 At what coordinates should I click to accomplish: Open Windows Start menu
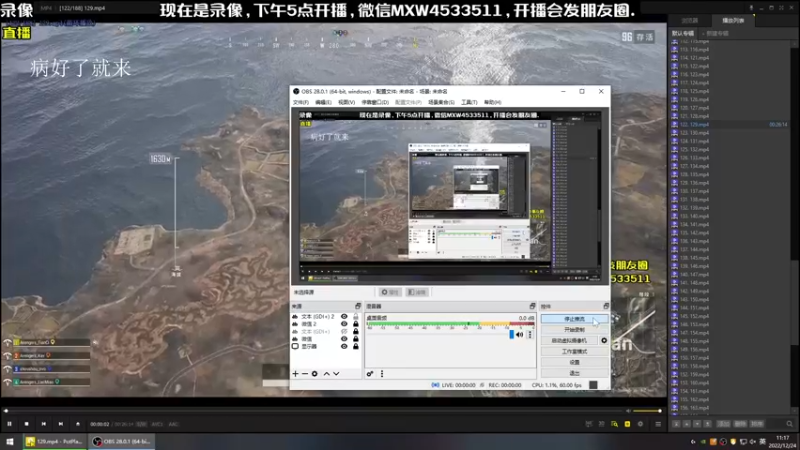(x=10, y=442)
